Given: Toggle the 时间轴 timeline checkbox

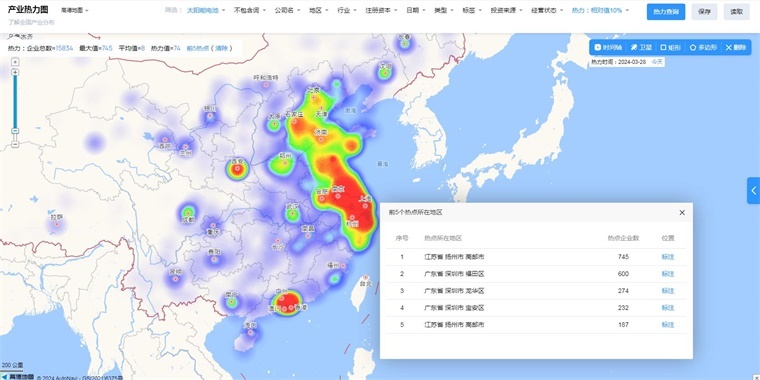Looking at the screenshot, I should click(608, 48).
